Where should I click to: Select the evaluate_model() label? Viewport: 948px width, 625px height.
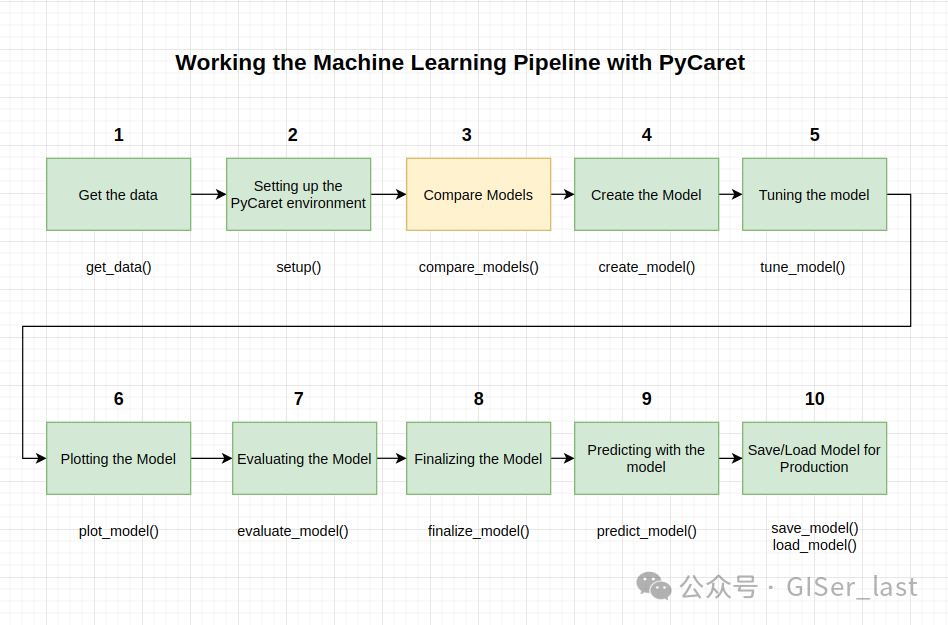coord(293,531)
